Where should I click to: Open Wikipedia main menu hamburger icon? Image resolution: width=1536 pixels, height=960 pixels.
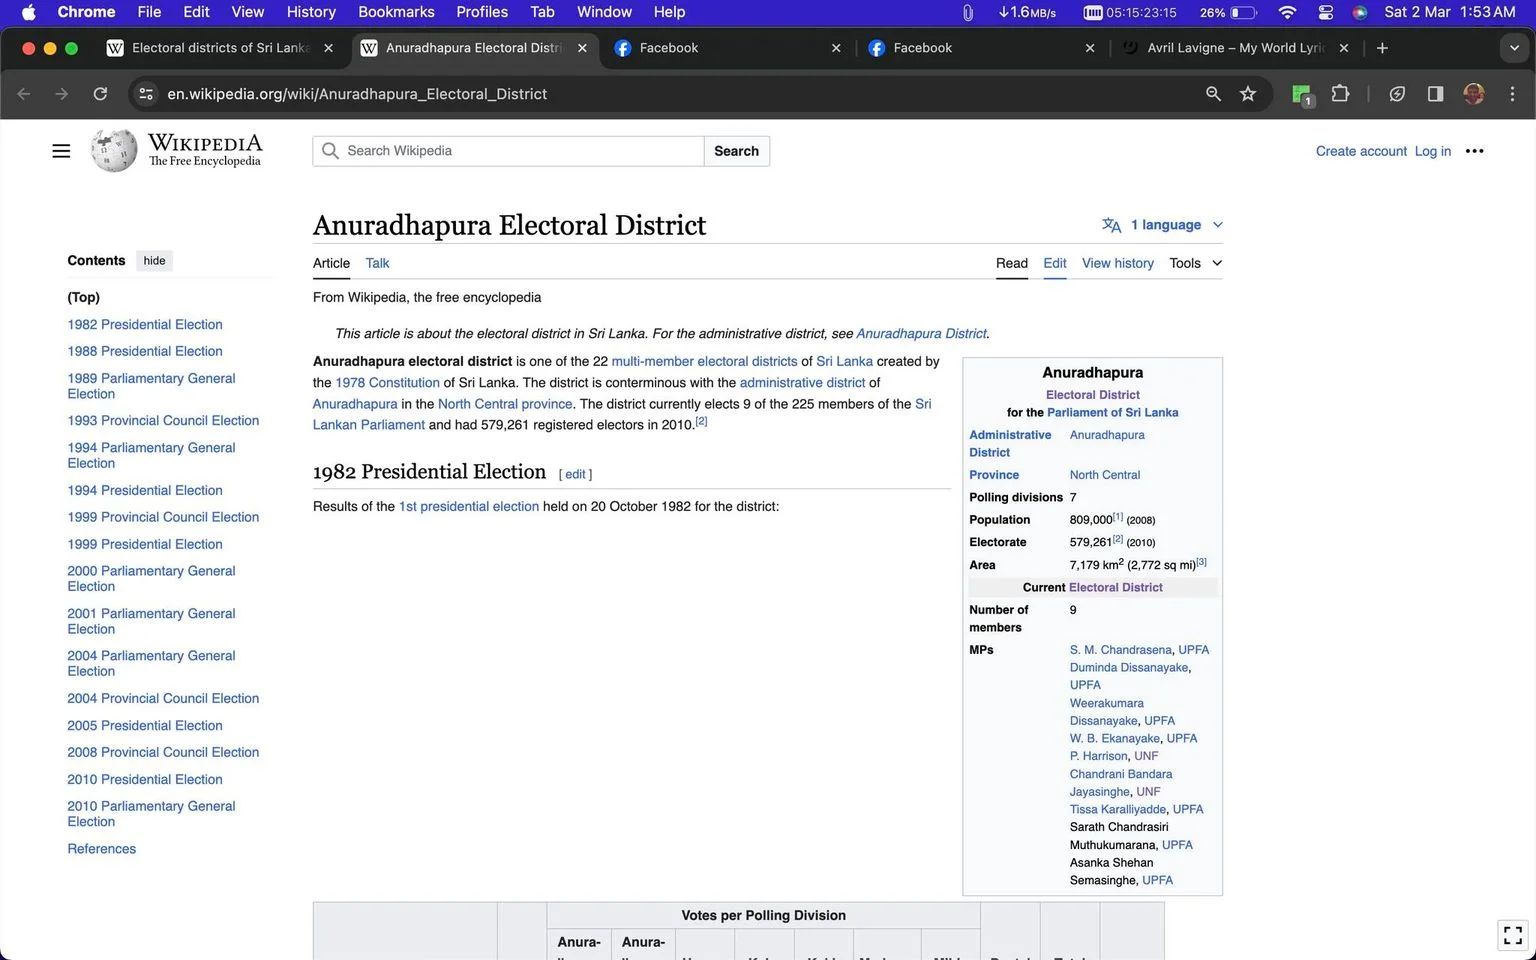[61, 151]
